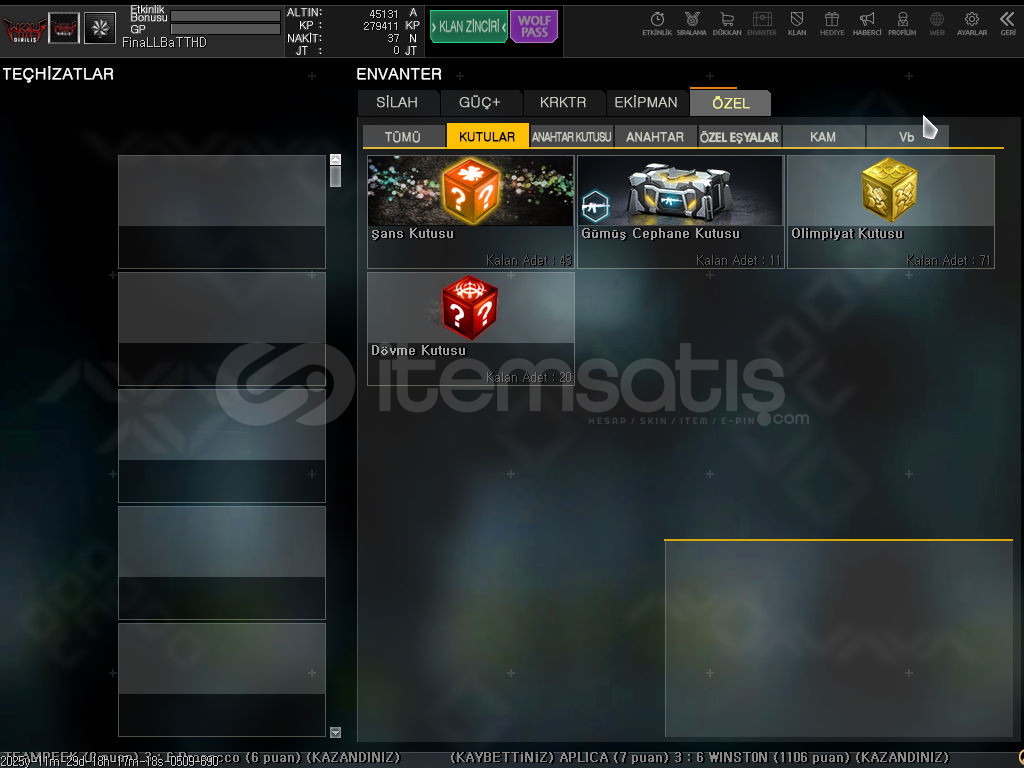Open the Klan shield icon
Image resolution: width=1024 pixels, height=768 pixels.
click(797, 22)
